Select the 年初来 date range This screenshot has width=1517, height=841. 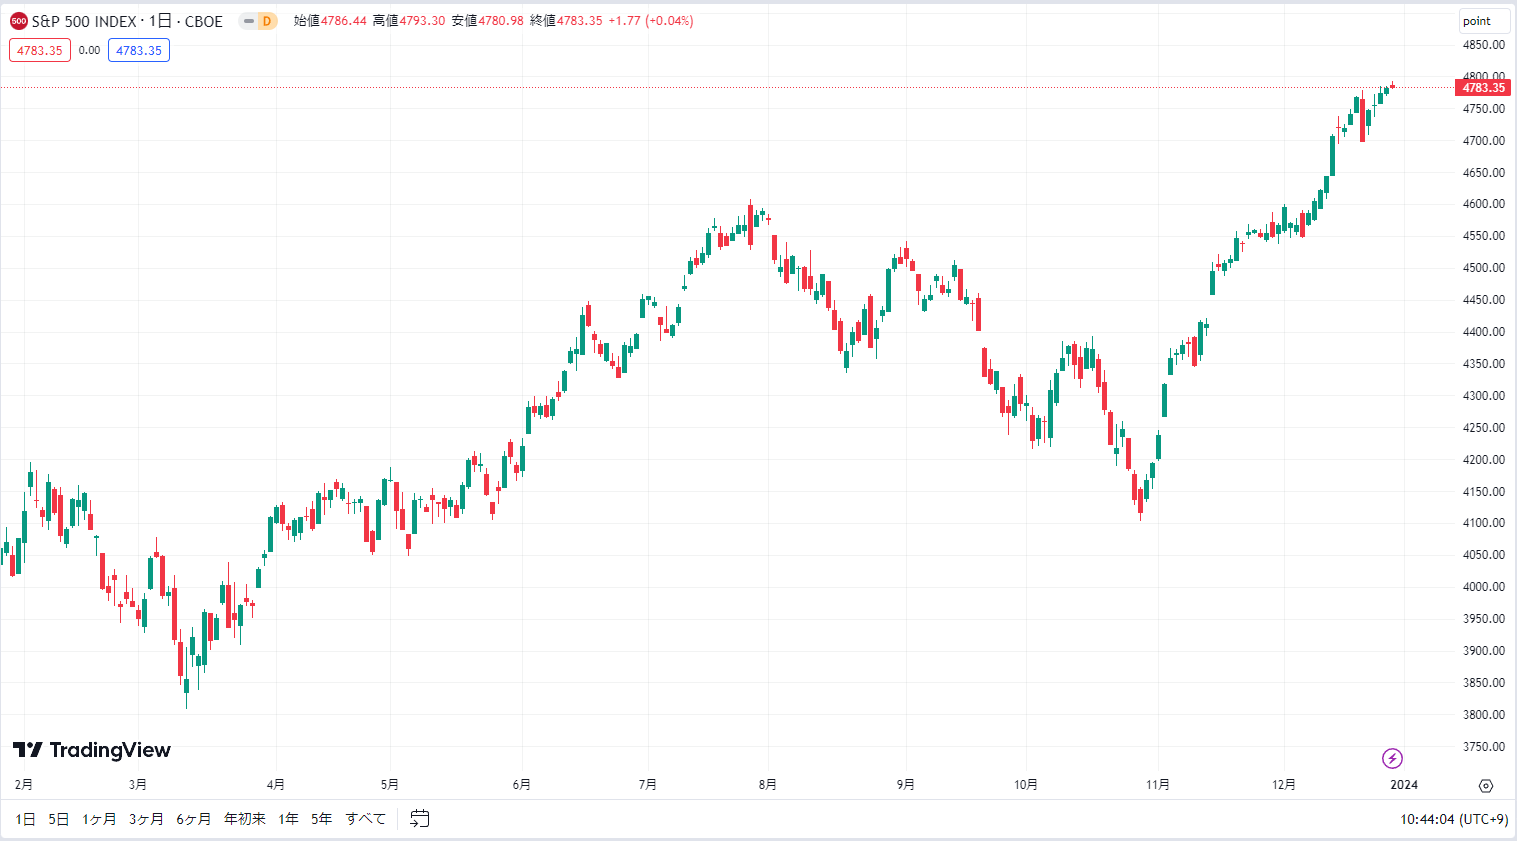coord(245,819)
